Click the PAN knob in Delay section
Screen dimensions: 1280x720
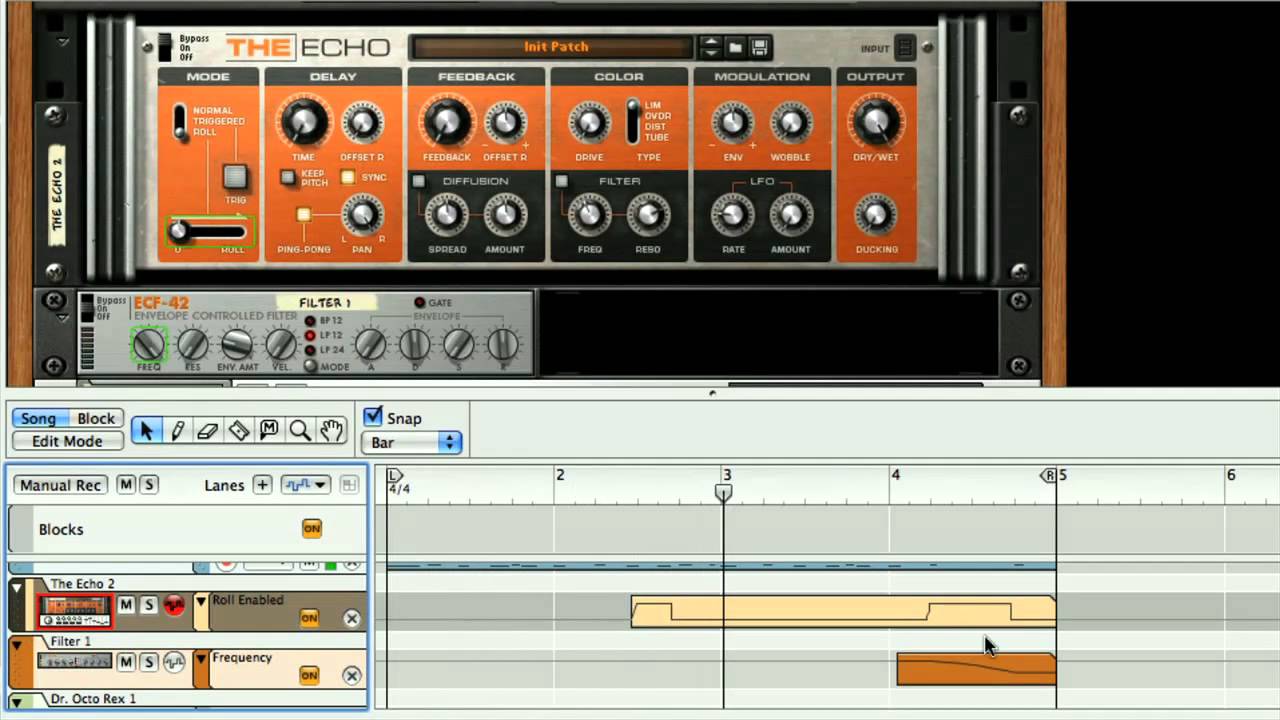(x=362, y=215)
